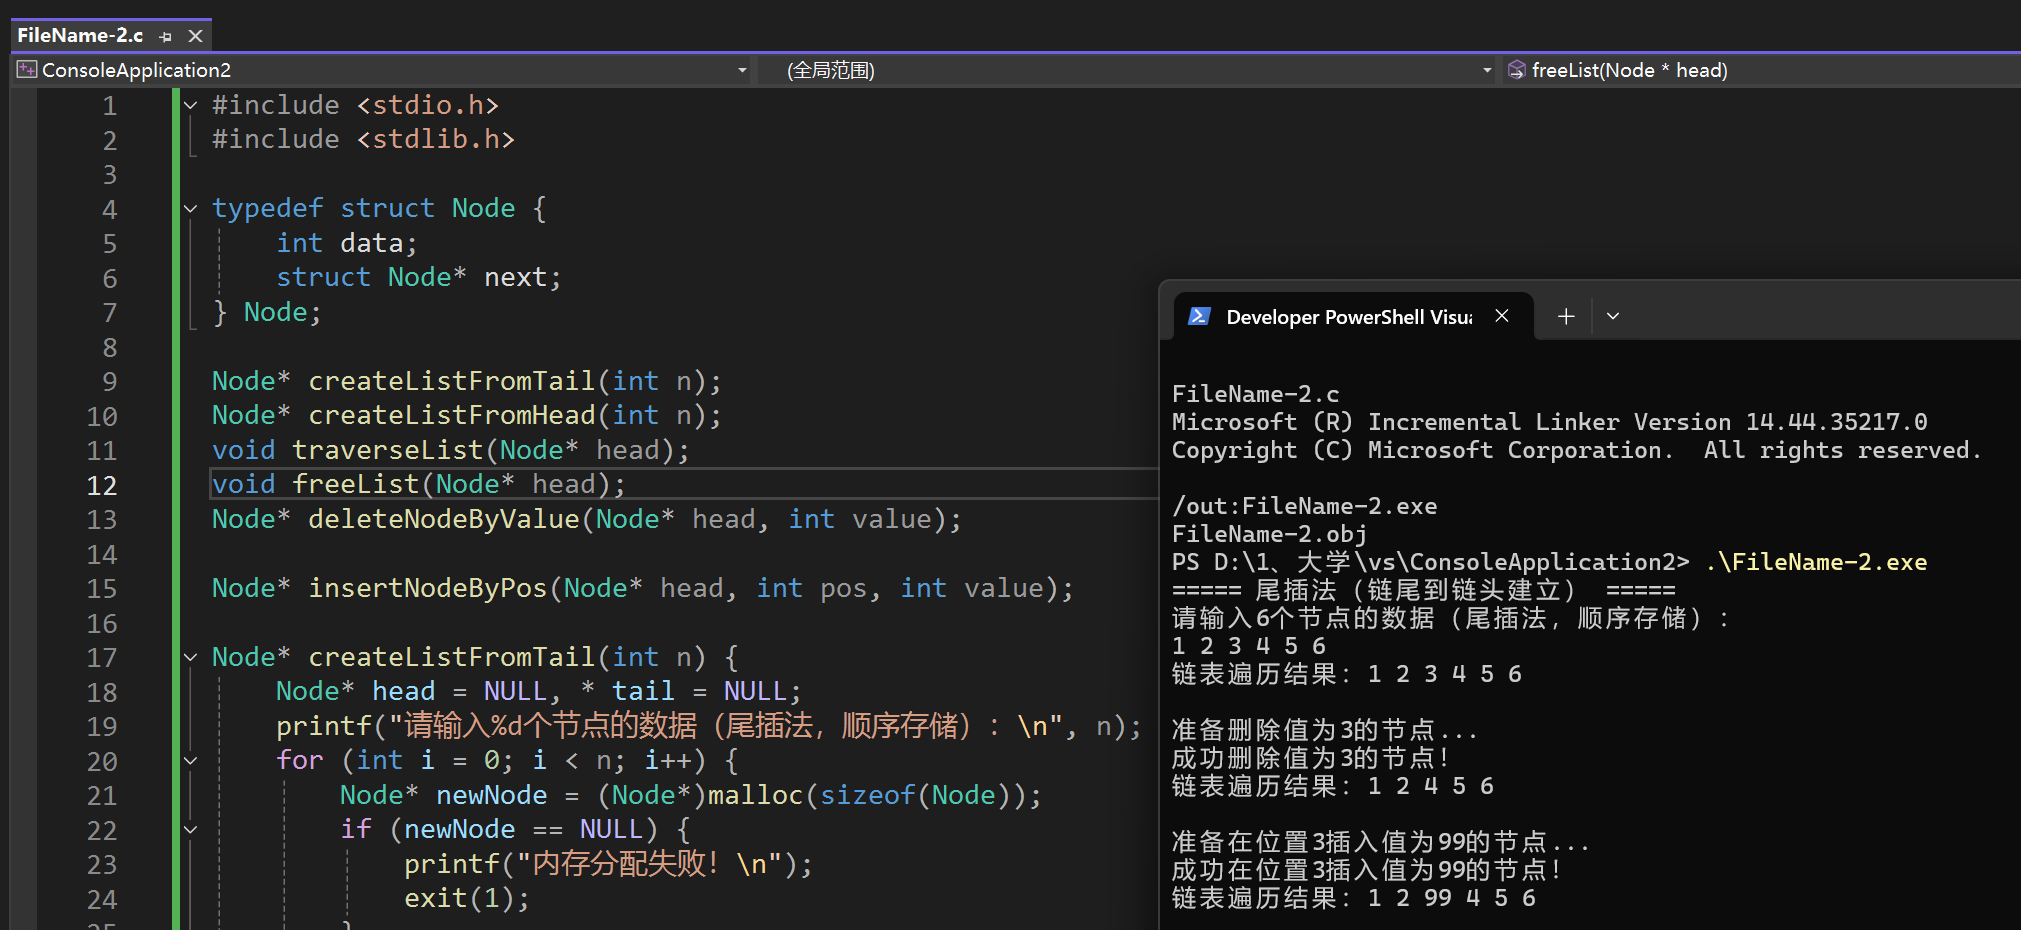The image size is (2021, 930).
Task: Click the PowerShell icon on terminal tab
Action: click(1198, 316)
